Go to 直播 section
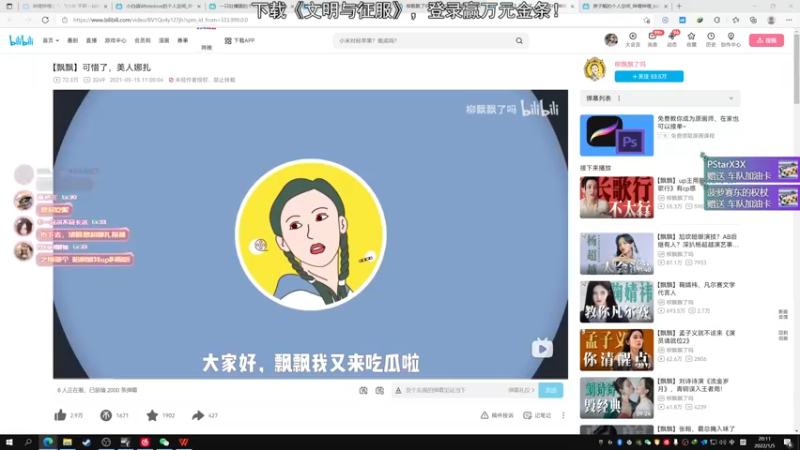Image resolution: width=800 pixels, height=450 pixels. coord(91,40)
